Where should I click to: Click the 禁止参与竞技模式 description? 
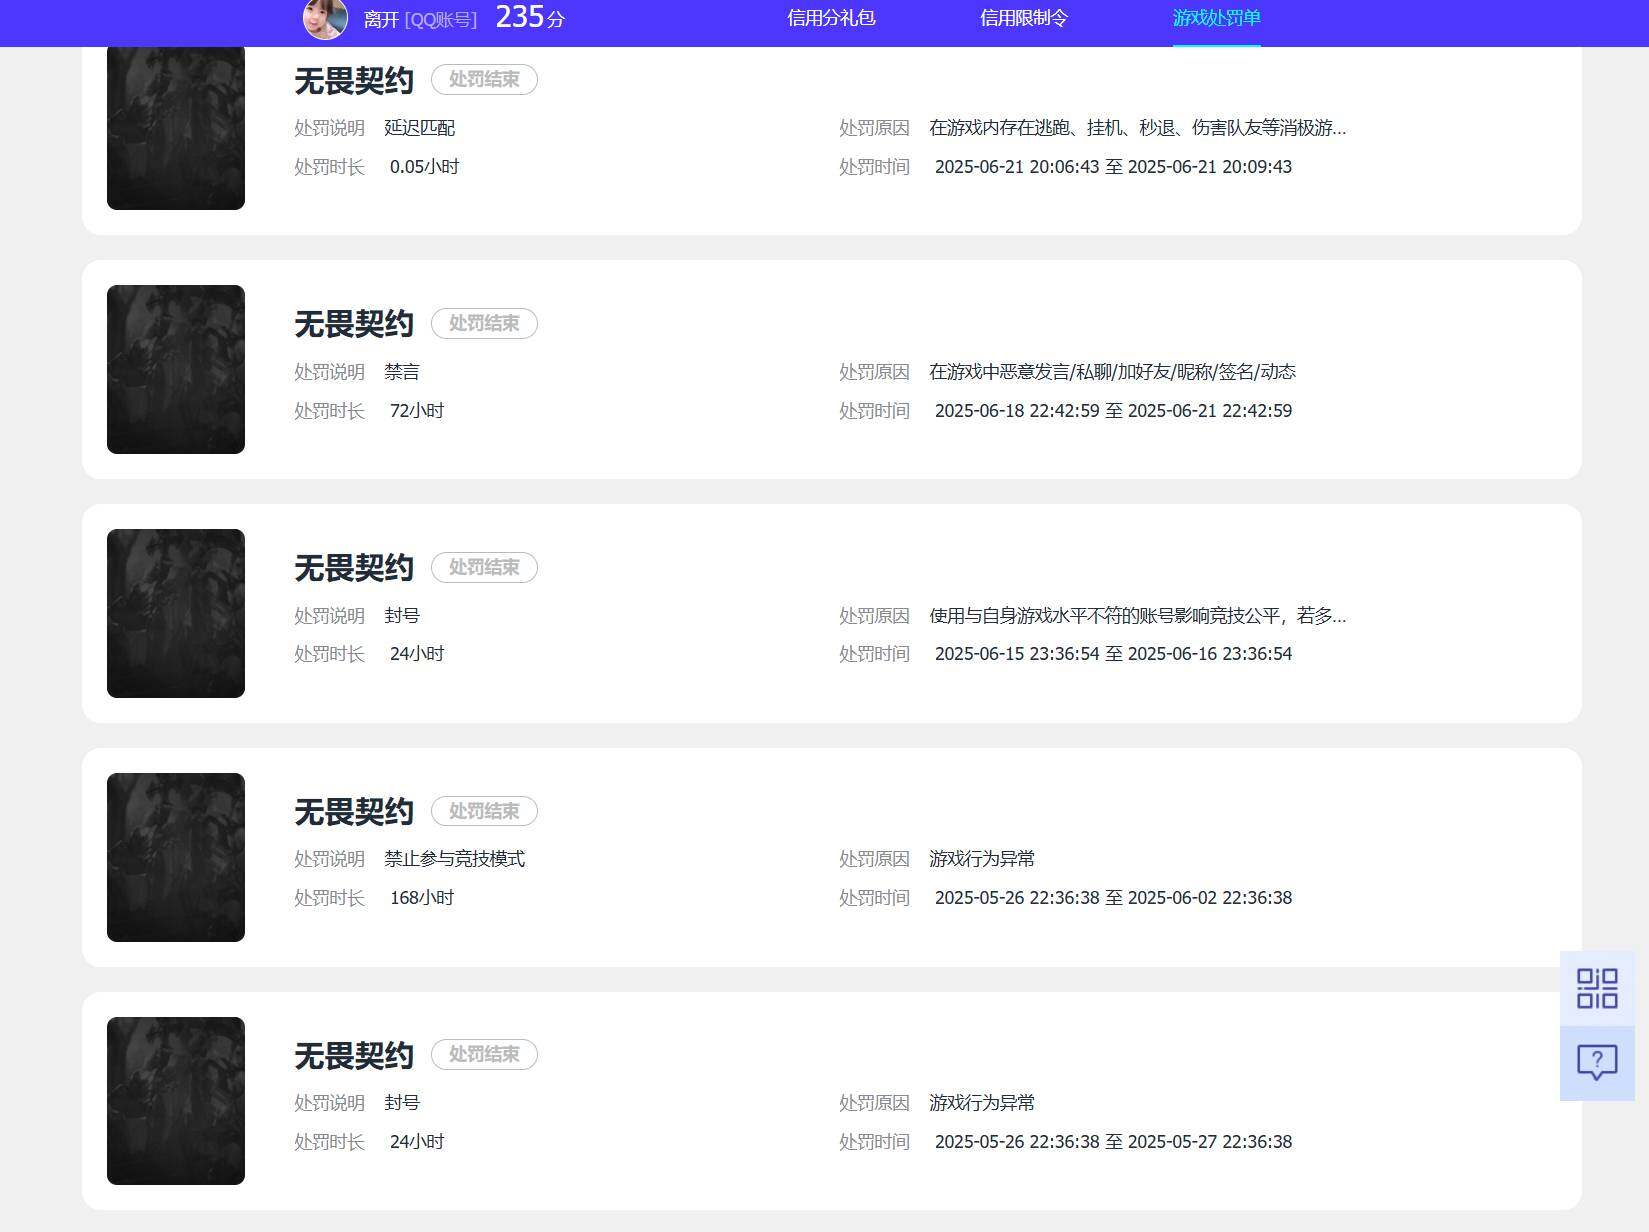coord(455,859)
